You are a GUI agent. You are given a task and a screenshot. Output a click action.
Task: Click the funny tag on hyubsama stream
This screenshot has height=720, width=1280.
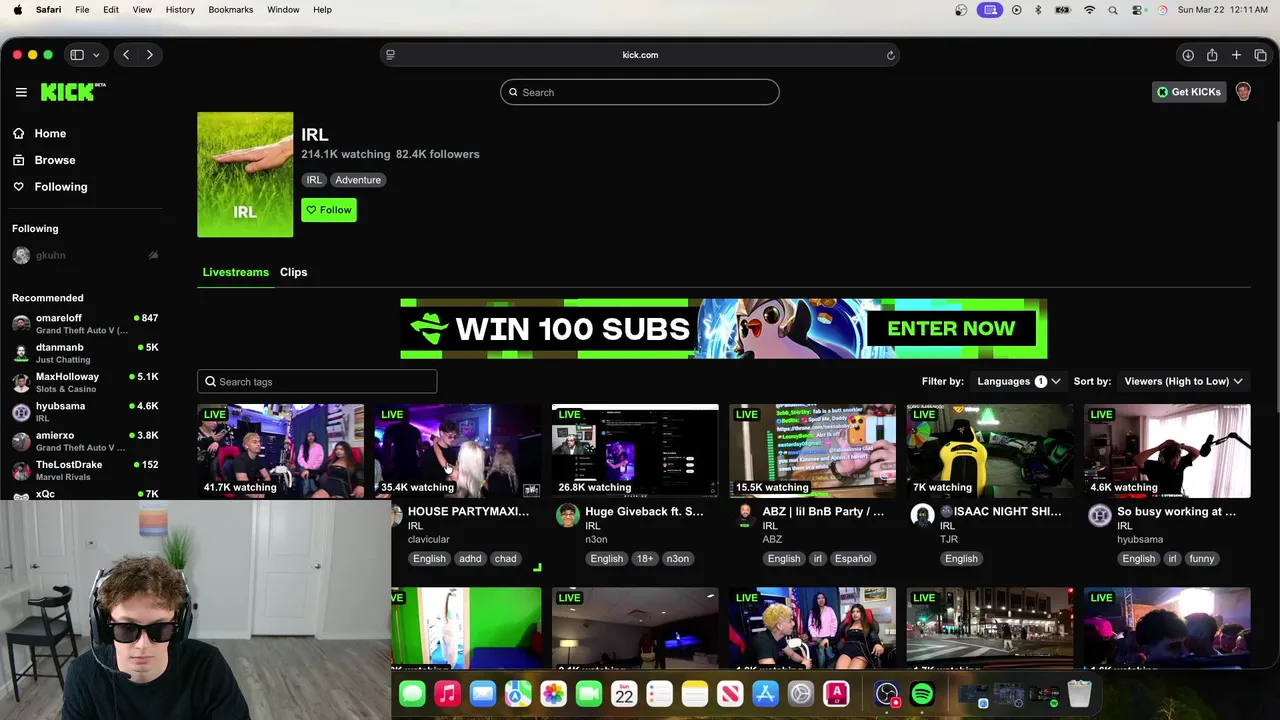coord(1202,559)
